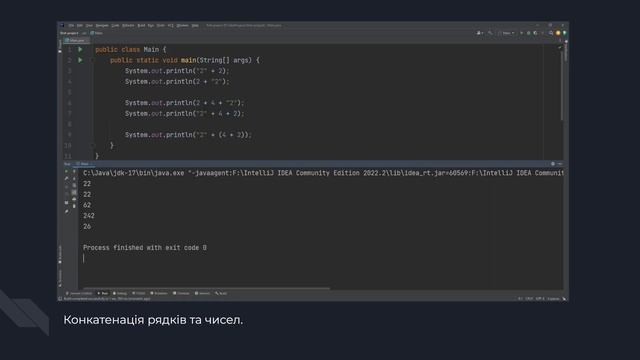Click the Debug bug icon in the top toolbar
This screenshot has width=640, height=360.
pyautogui.click(x=529, y=33)
